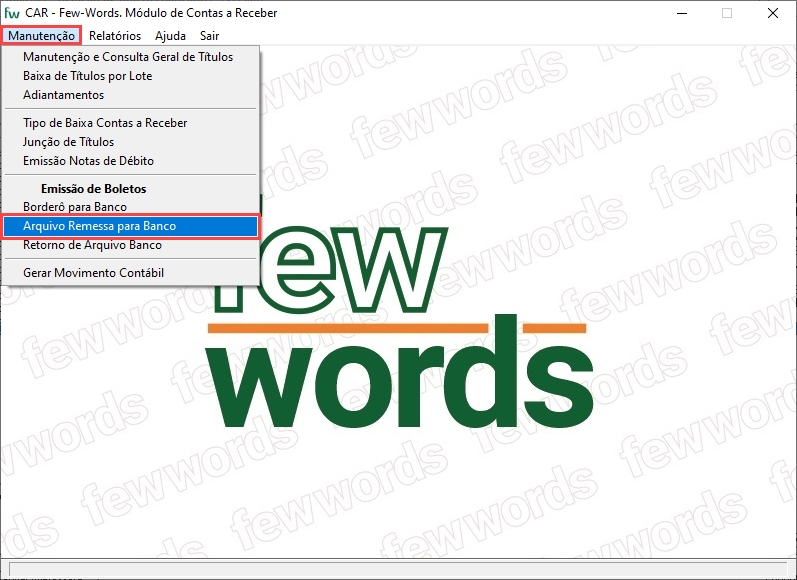This screenshot has width=797, height=580.
Task: Open the Manutenção menu
Action: [41, 36]
